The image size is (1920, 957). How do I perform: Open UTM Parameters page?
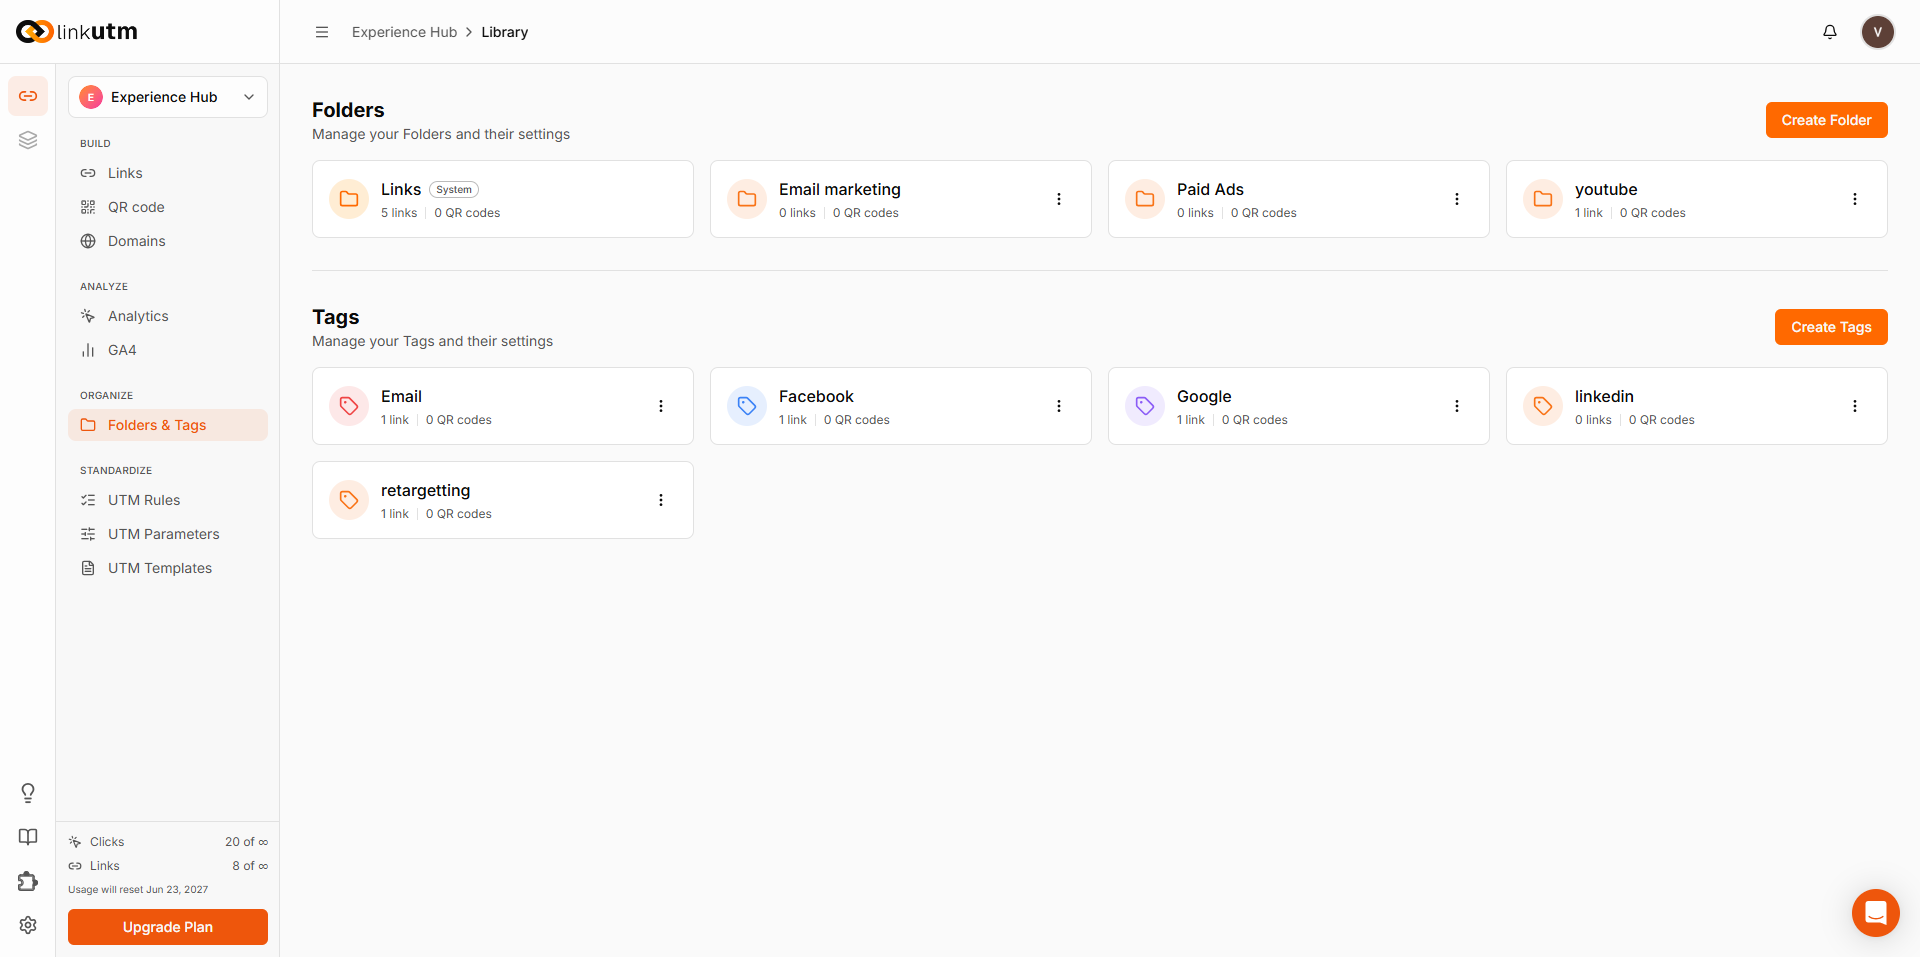[168, 534]
